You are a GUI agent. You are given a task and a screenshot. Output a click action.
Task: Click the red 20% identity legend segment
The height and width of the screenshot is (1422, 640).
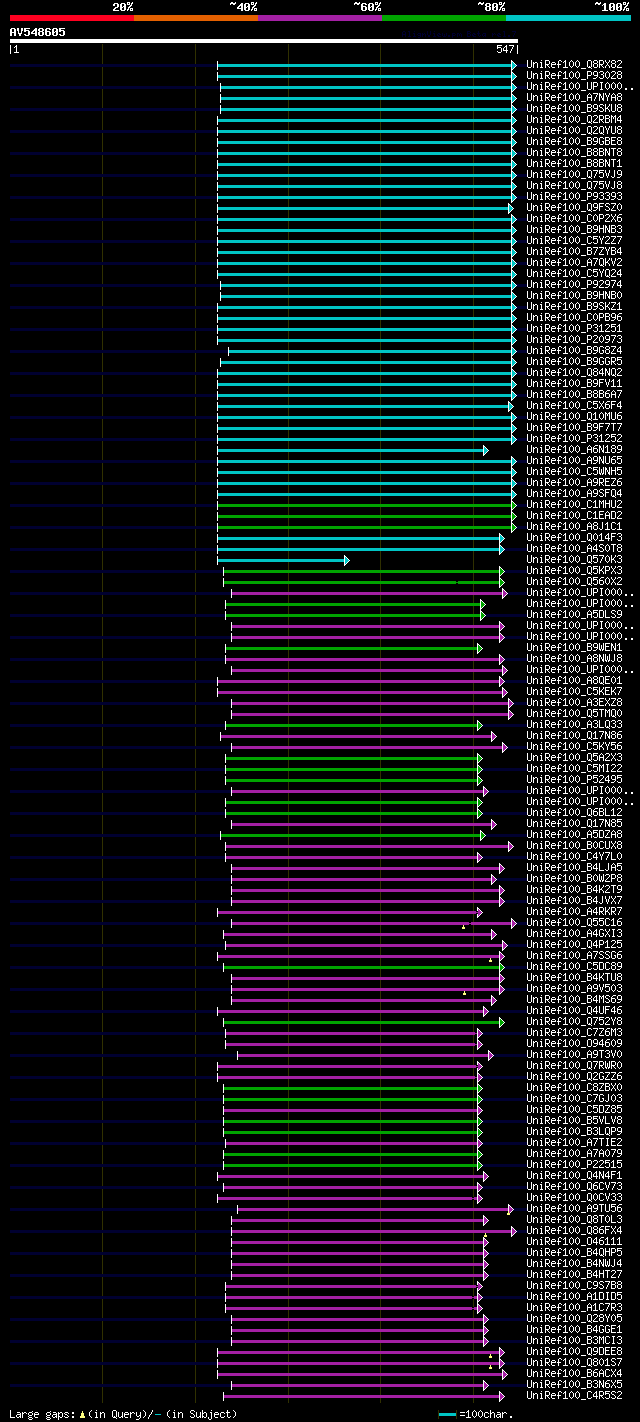point(72,17)
